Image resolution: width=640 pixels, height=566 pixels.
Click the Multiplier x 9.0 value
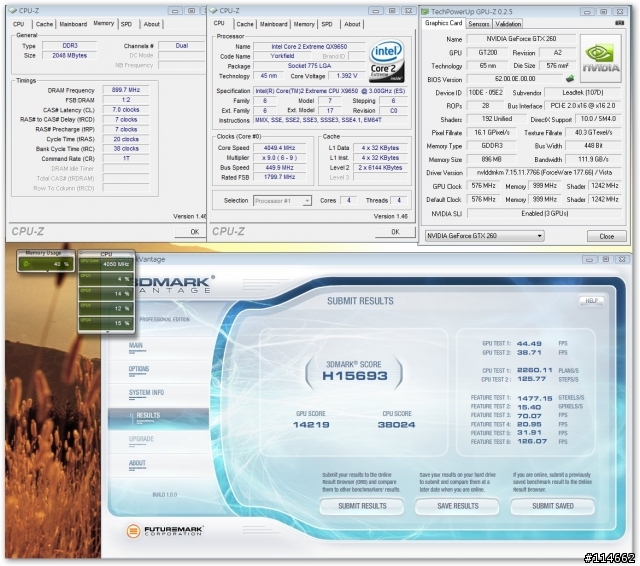tap(279, 158)
